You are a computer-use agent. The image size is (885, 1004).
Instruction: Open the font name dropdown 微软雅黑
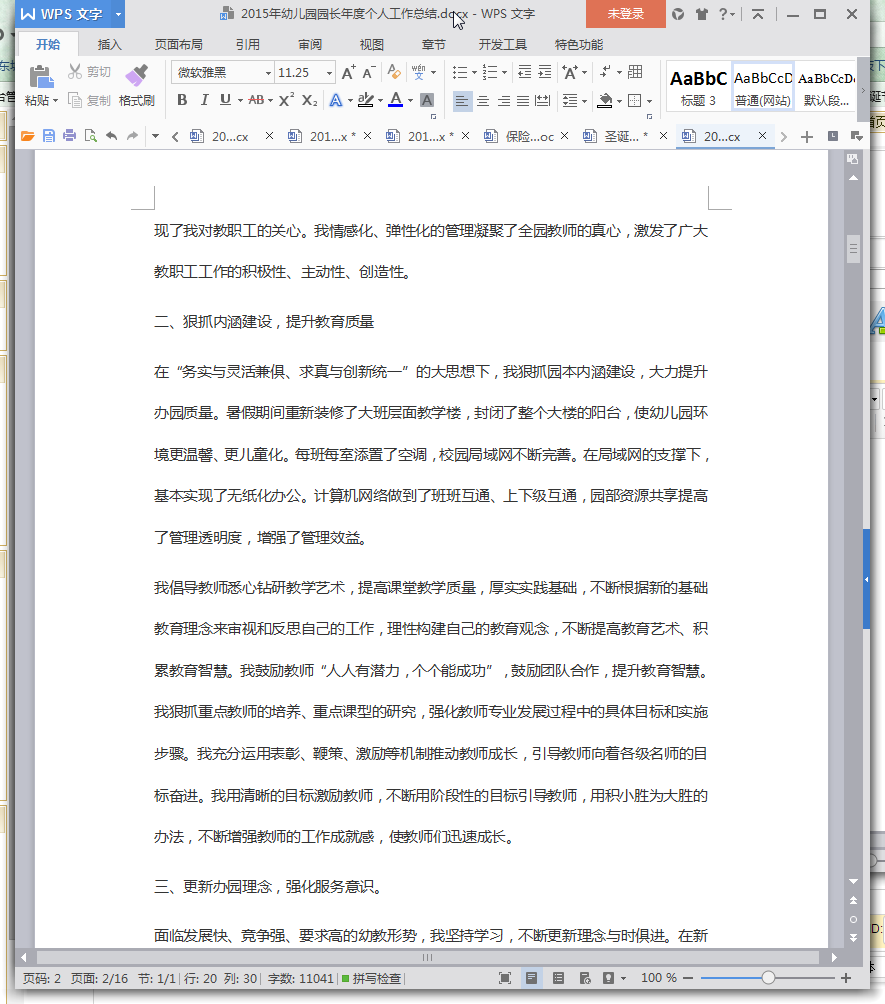pos(268,73)
